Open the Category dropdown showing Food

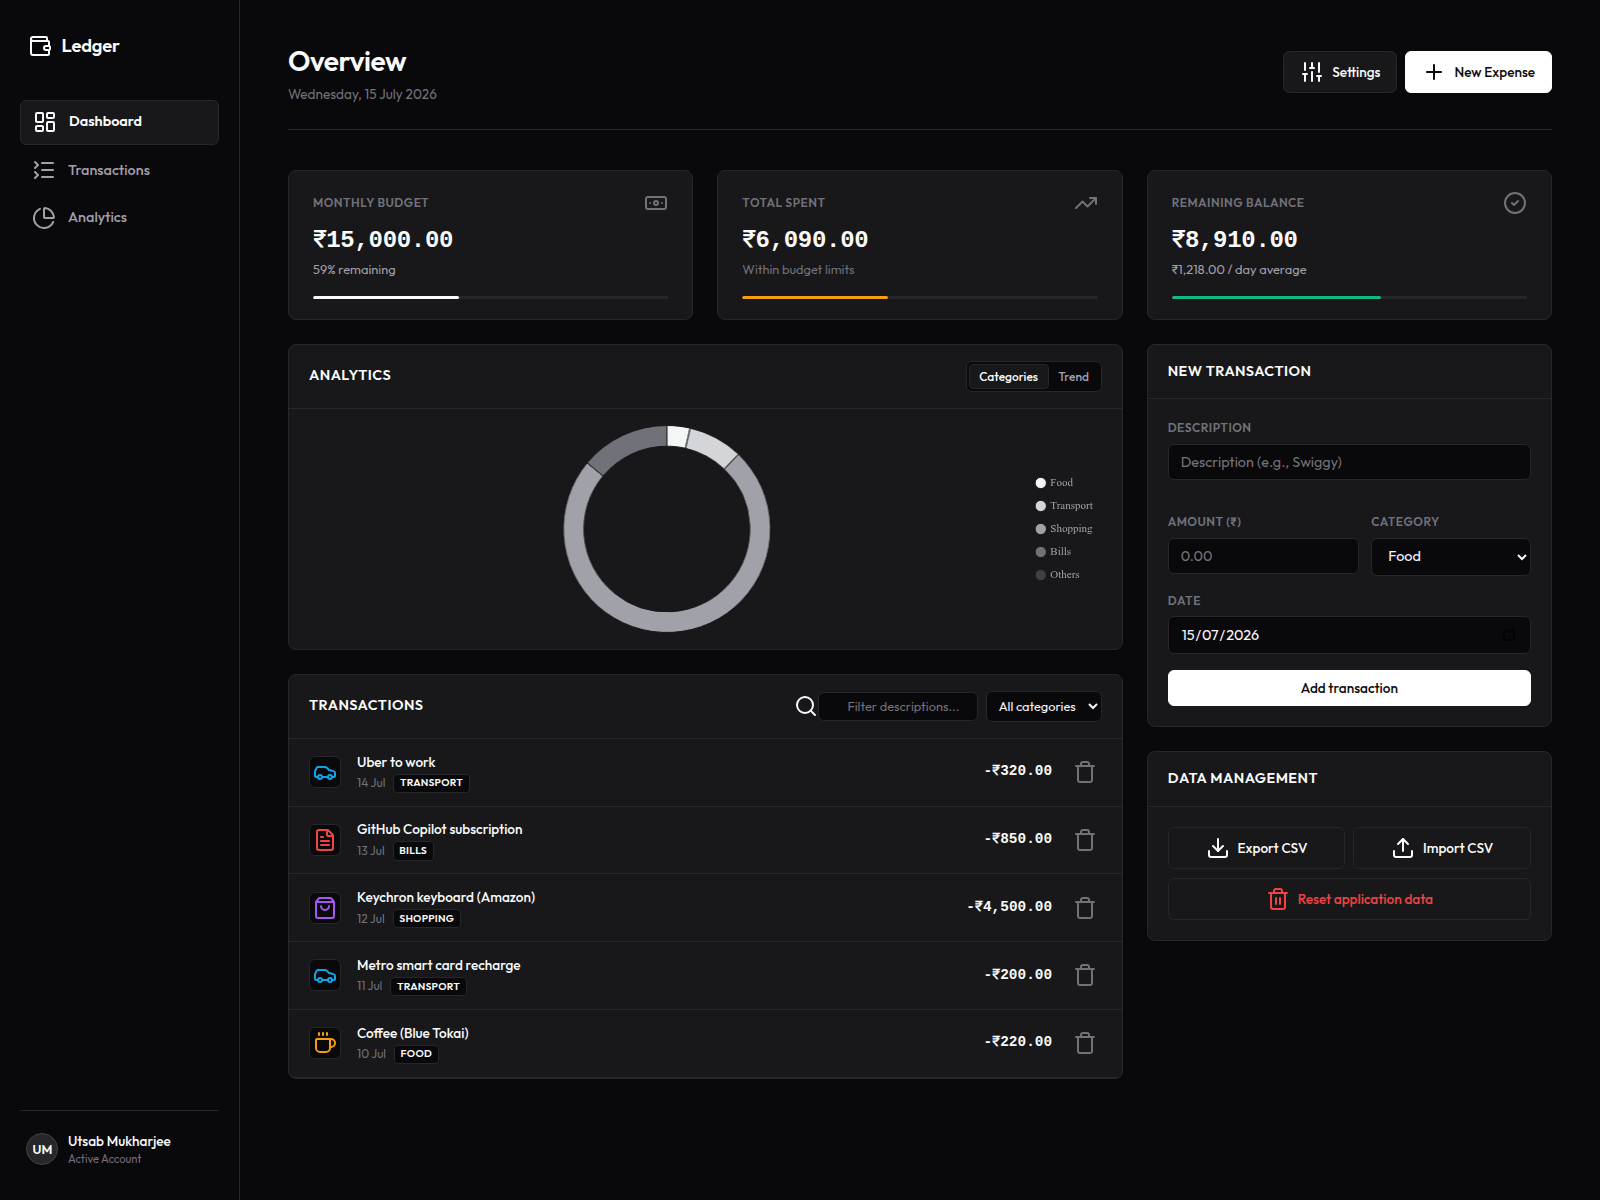coord(1451,556)
